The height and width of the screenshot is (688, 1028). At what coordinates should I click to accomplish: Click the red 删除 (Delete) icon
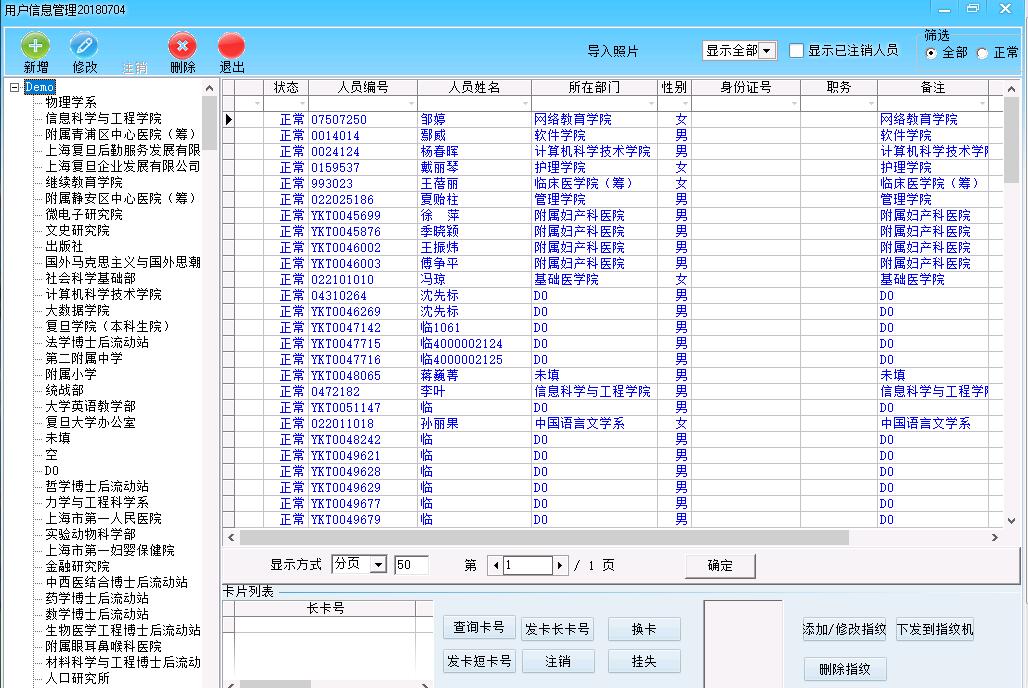182,46
